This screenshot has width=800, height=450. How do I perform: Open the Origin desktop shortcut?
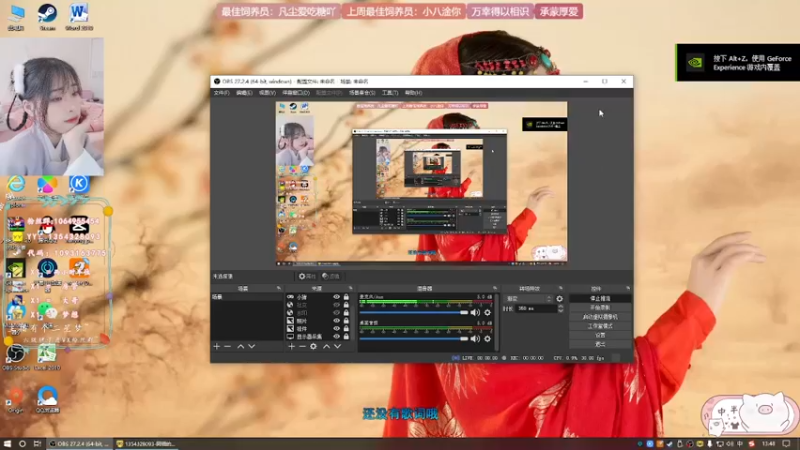click(16, 399)
